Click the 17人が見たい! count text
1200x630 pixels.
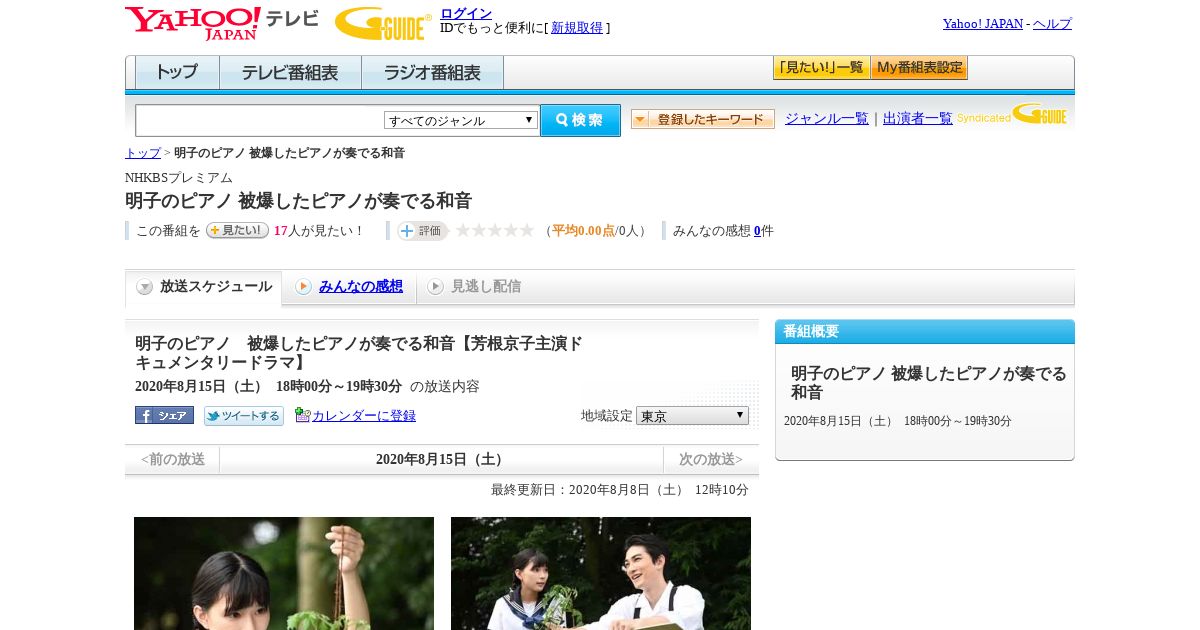click(x=319, y=231)
